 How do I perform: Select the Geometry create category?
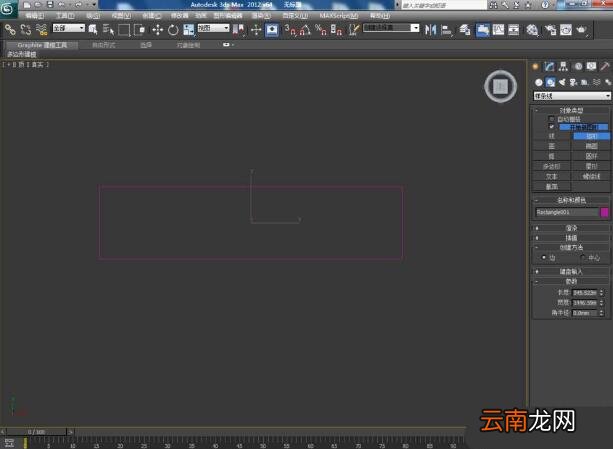pyautogui.click(x=539, y=82)
